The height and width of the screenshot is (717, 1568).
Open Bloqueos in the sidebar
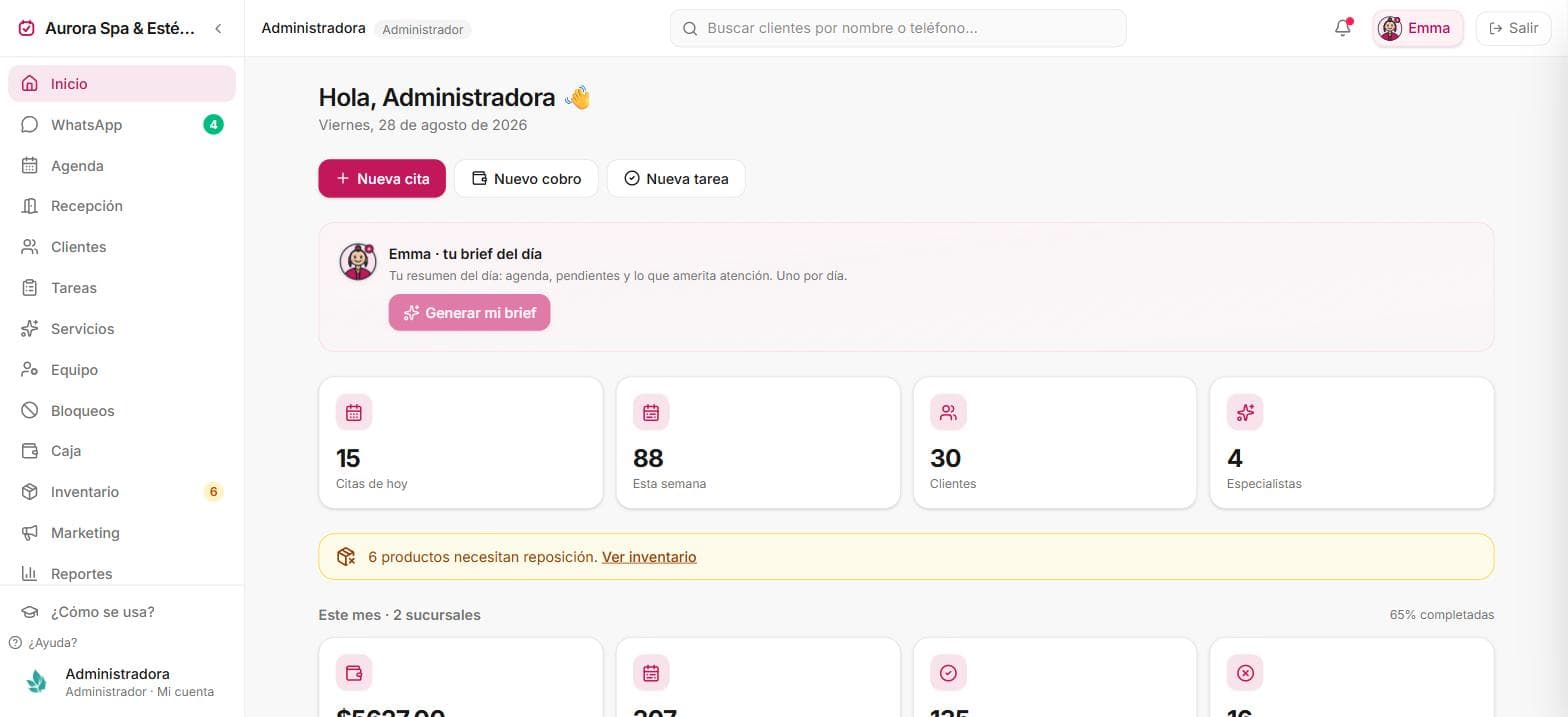(122, 411)
